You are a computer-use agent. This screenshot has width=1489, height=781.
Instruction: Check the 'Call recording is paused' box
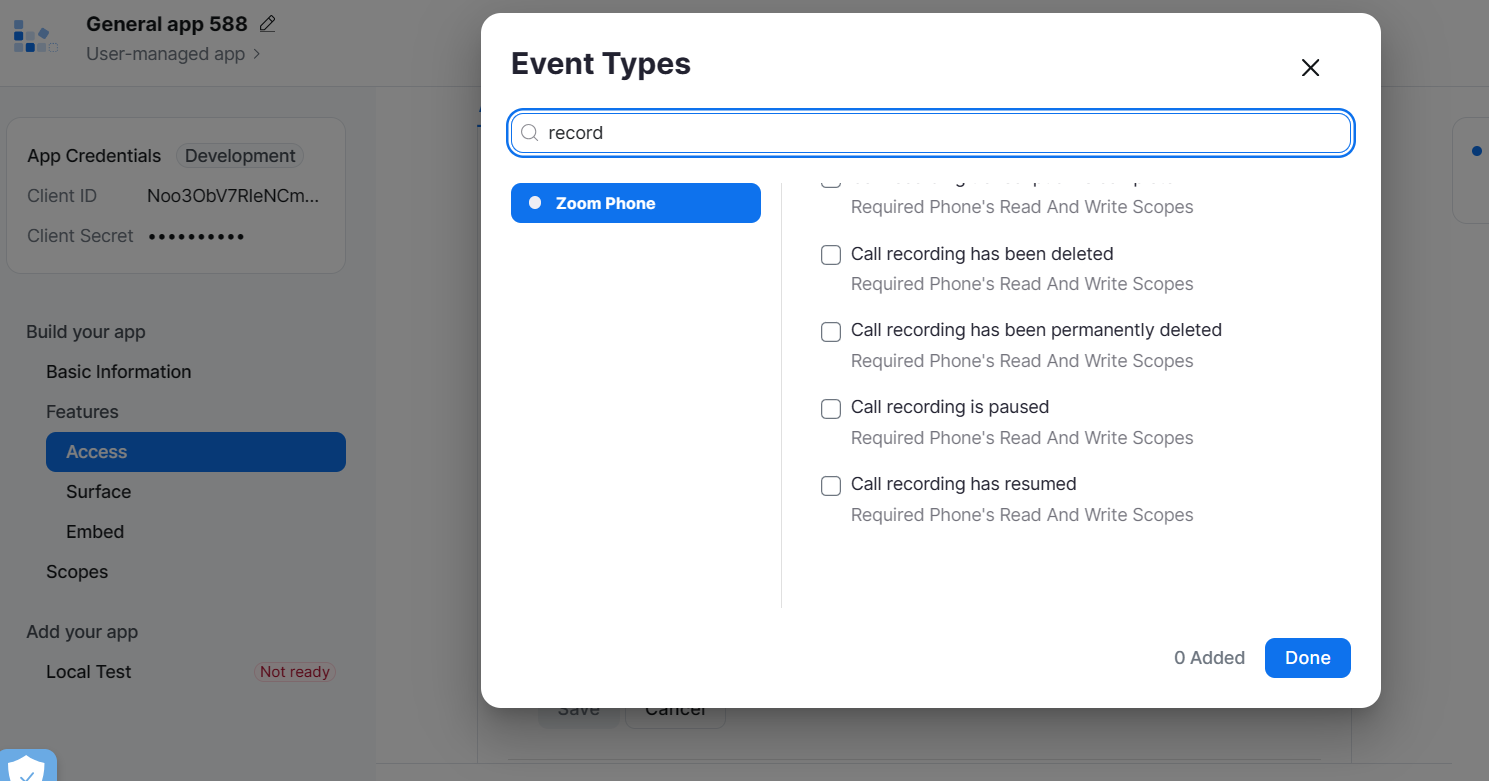point(831,408)
